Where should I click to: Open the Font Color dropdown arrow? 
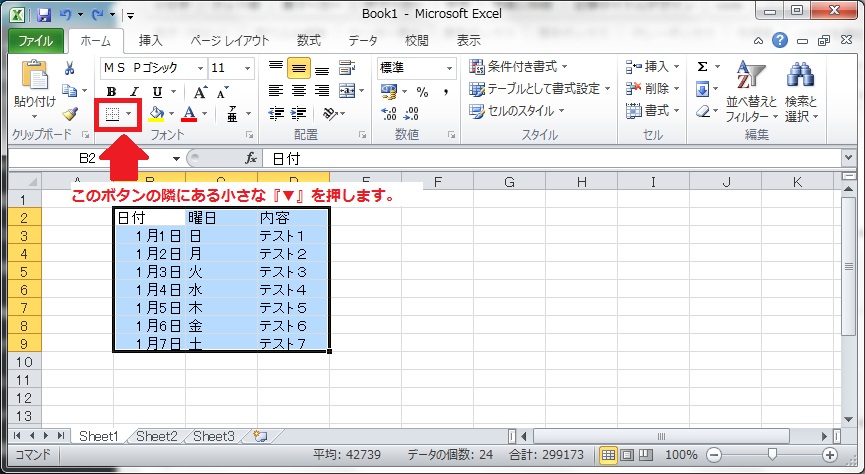(x=205, y=114)
